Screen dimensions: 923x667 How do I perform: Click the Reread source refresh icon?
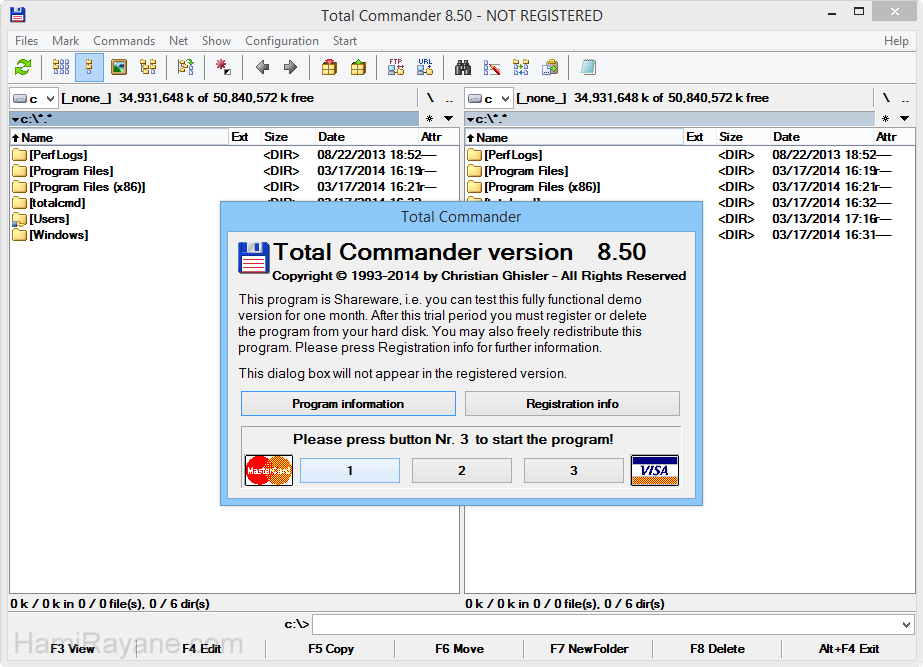[23, 67]
